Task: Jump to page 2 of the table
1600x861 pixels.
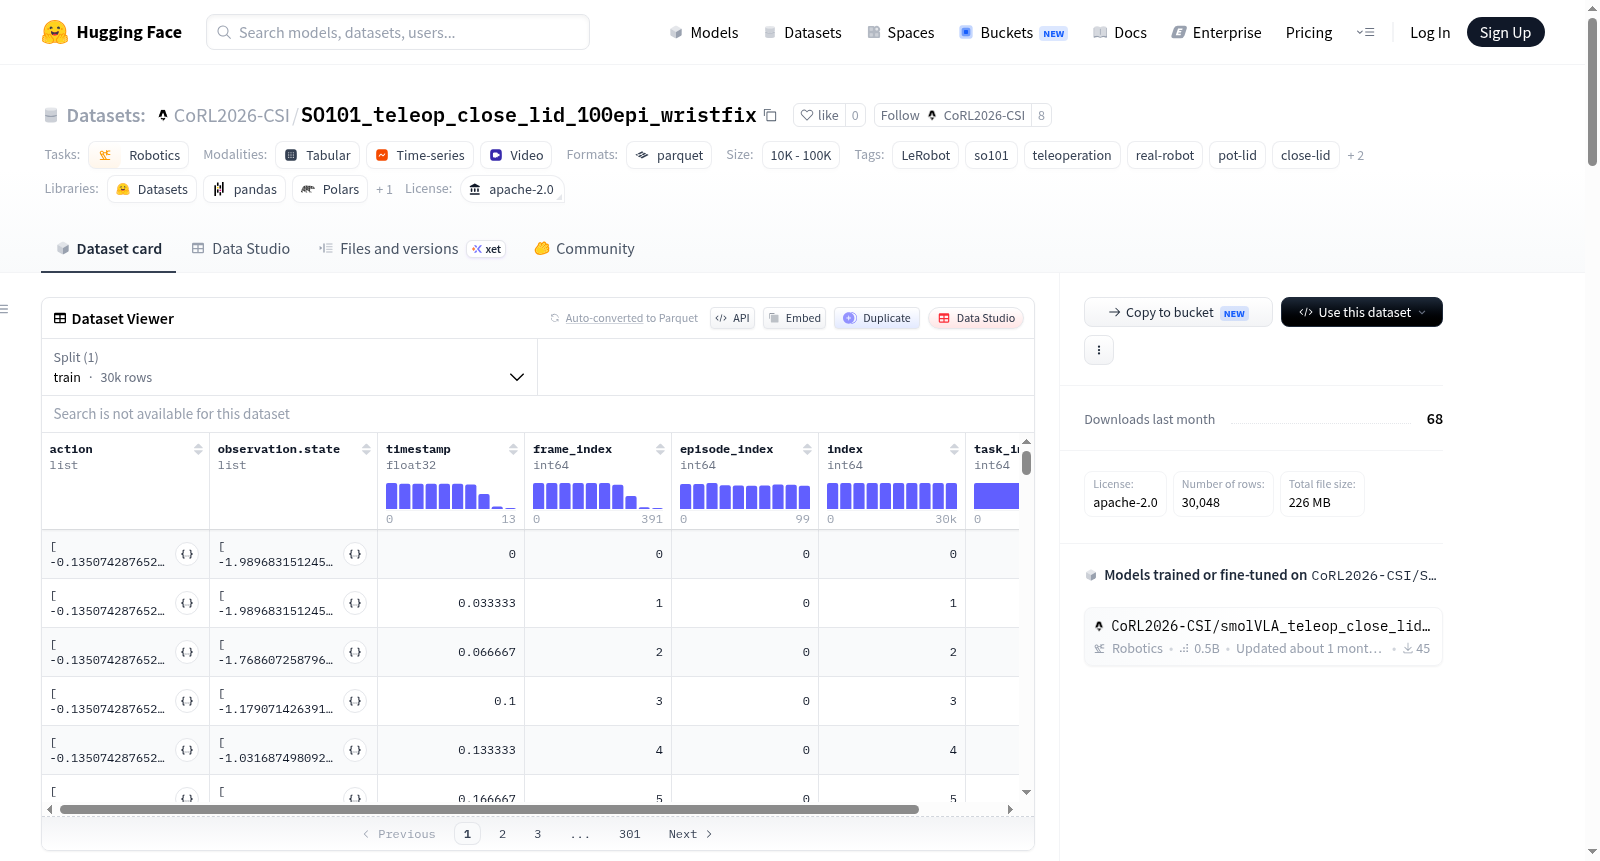Action: click(x=502, y=834)
